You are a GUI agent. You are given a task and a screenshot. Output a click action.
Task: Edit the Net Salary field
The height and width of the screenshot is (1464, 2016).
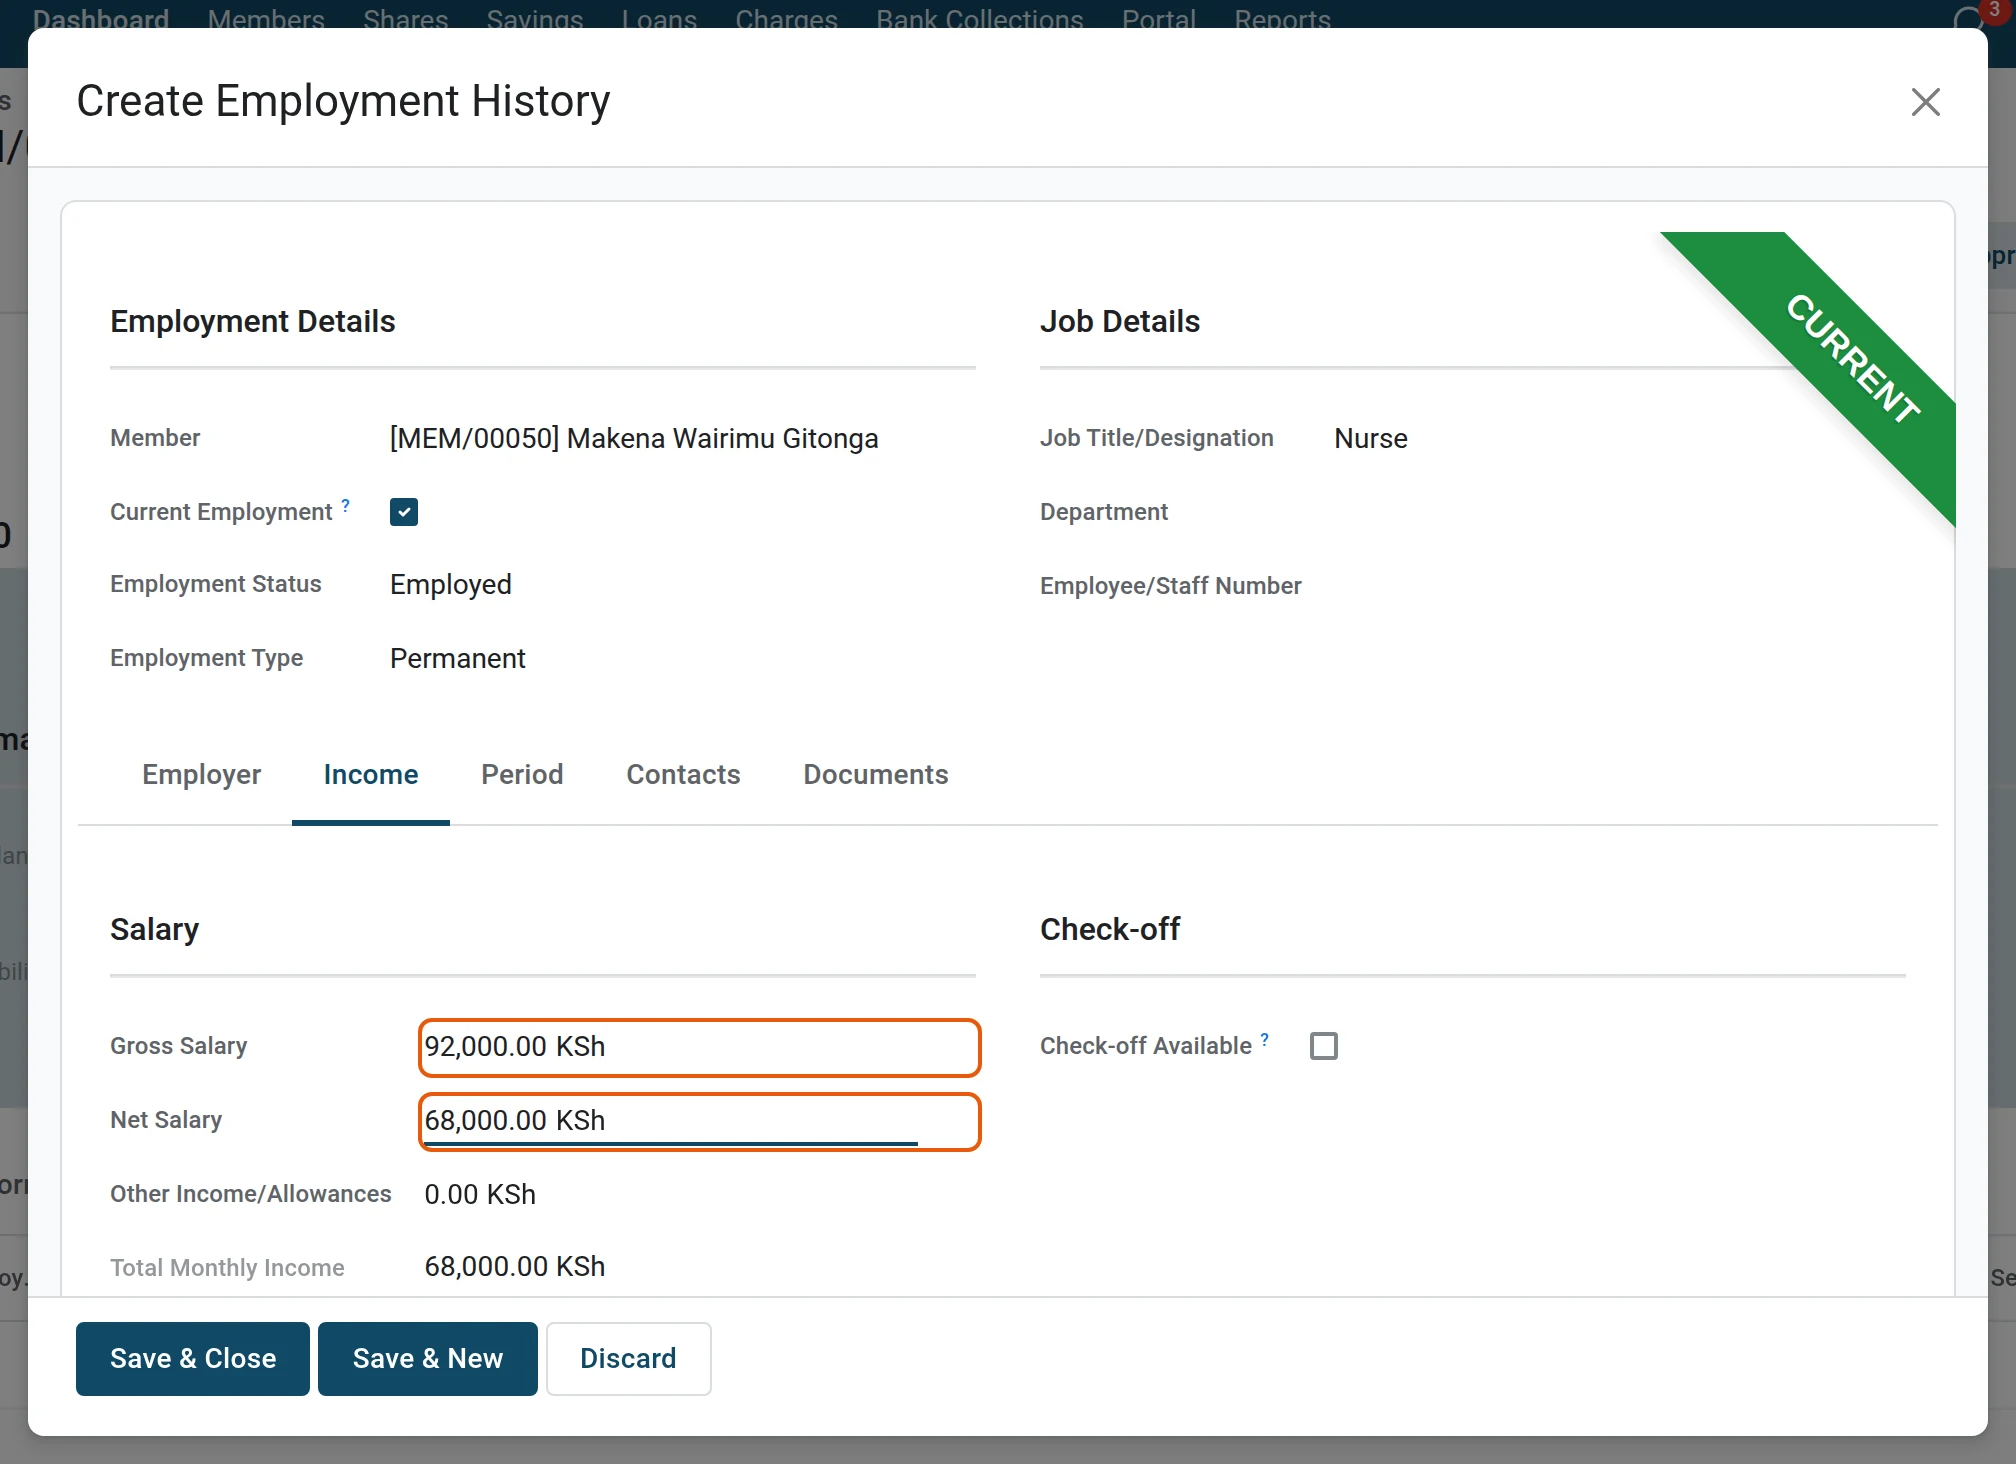pyautogui.click(x=699, y=1121)
